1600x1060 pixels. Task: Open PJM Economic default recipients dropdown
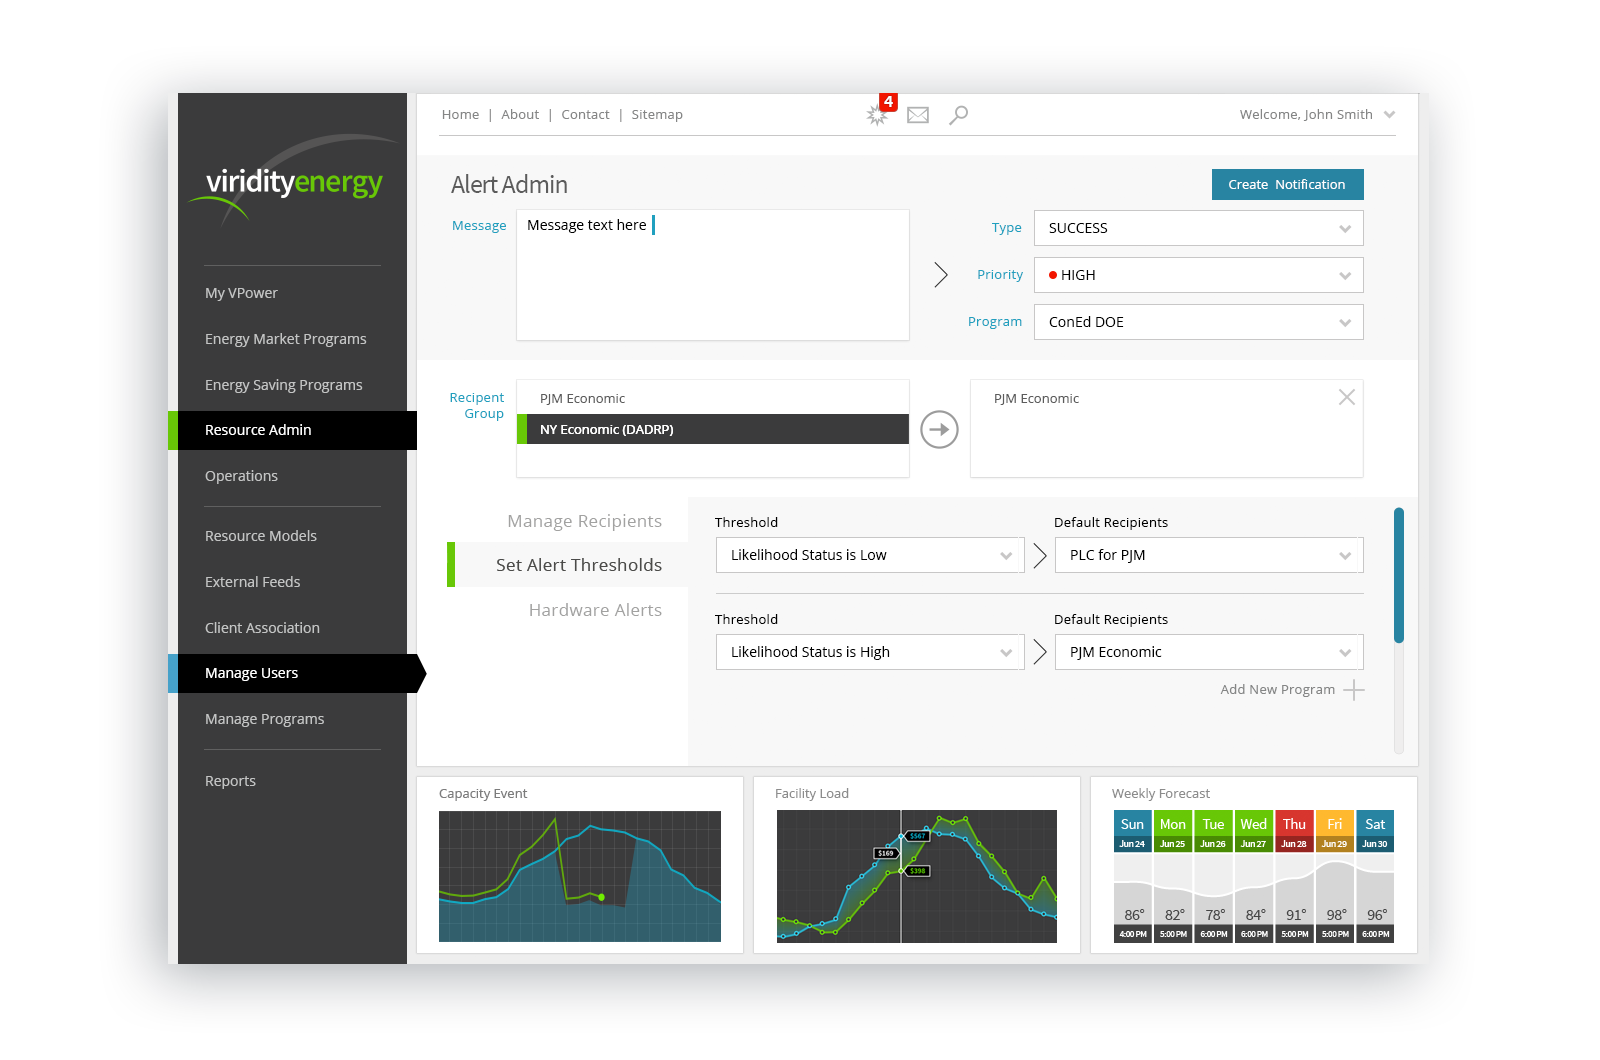coord(1209,652)
